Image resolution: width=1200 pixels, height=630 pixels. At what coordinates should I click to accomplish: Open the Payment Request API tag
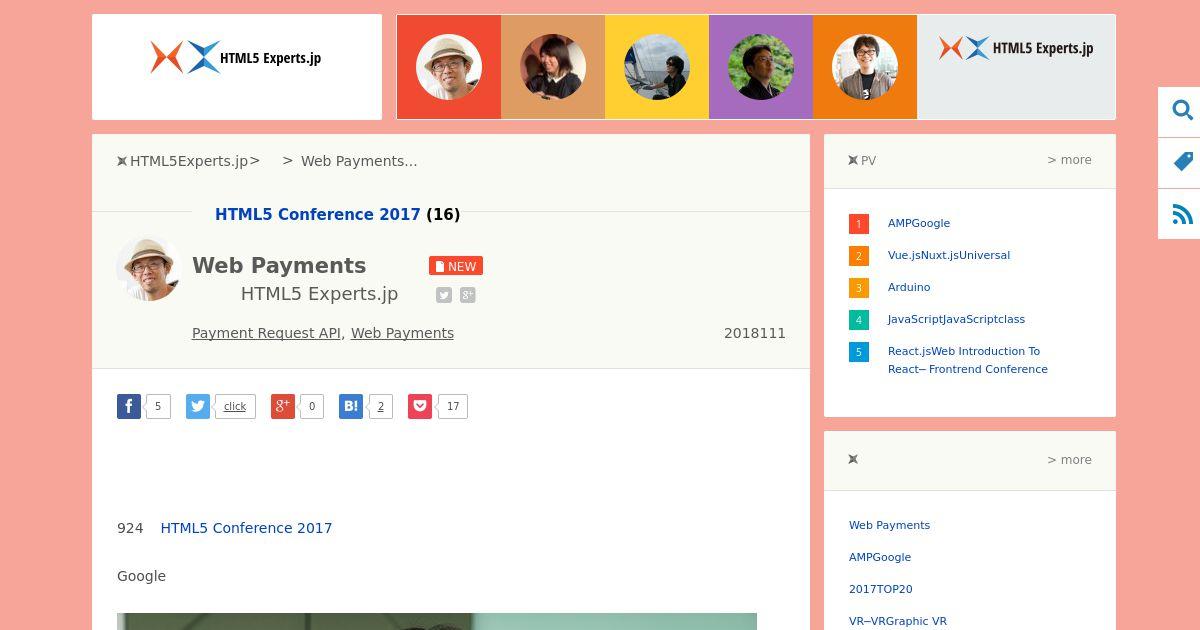tap(266, 333)
